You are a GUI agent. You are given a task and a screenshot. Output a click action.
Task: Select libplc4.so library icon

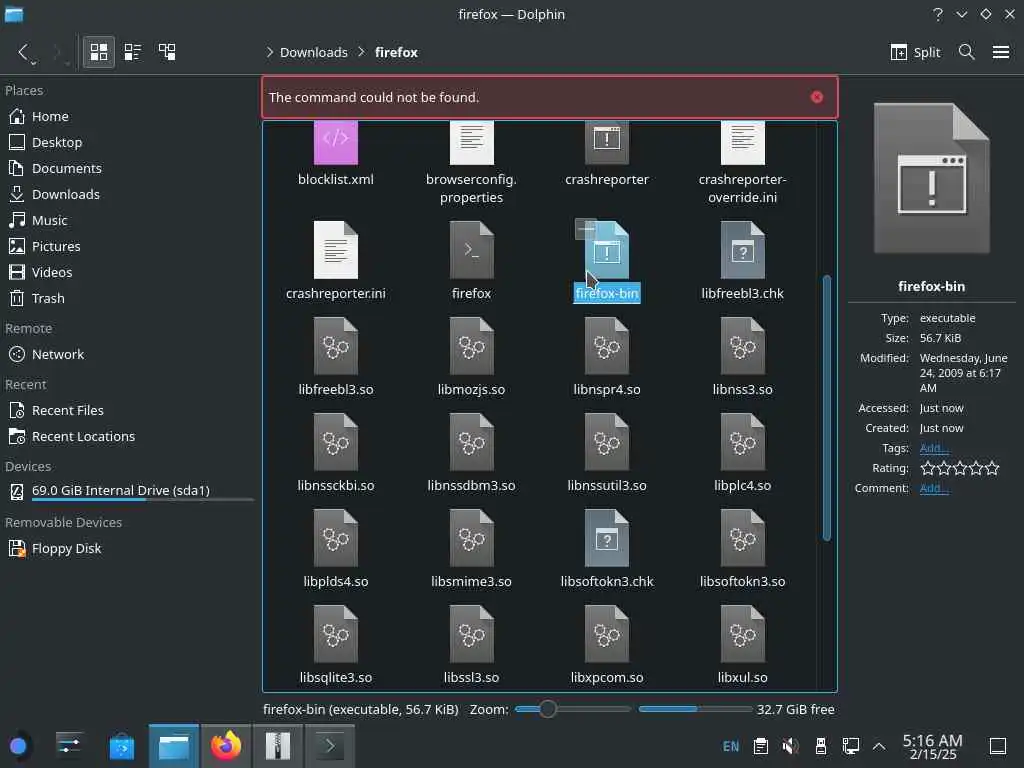pyautogui.click(x=743, y=442)
